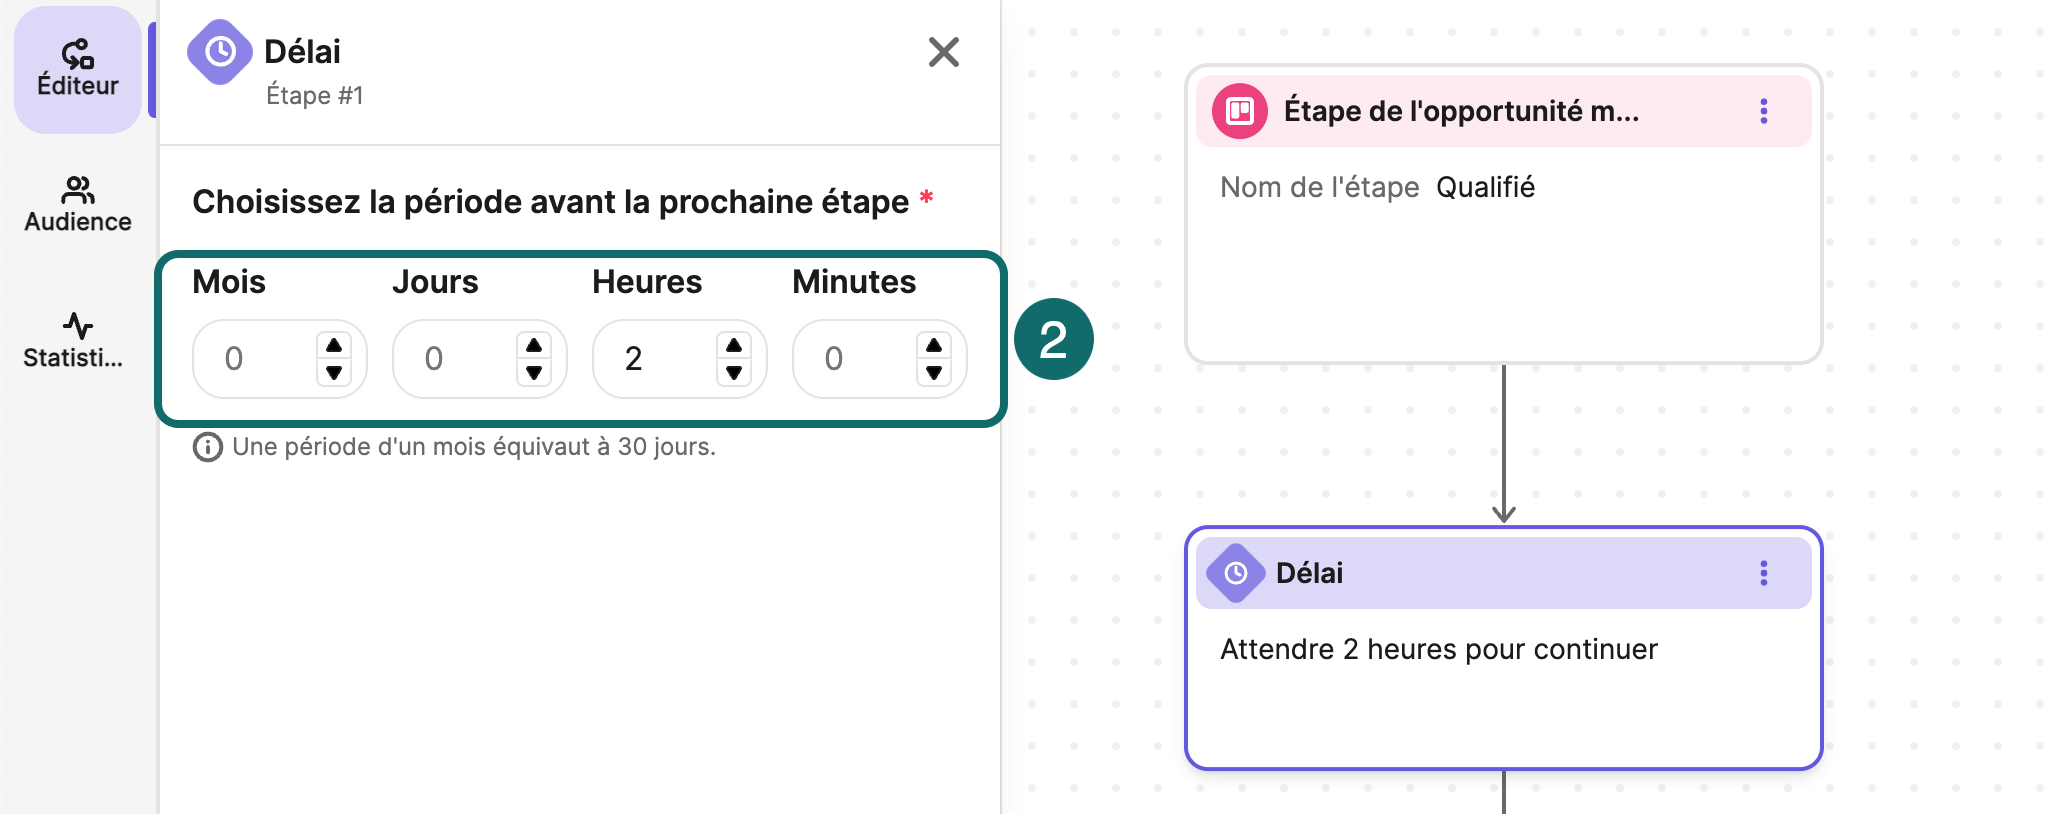2052x814 pixels.
Task: Click the info icon about one month equaling 30 days
Action: pyautogui.click(x=207, y=447)
